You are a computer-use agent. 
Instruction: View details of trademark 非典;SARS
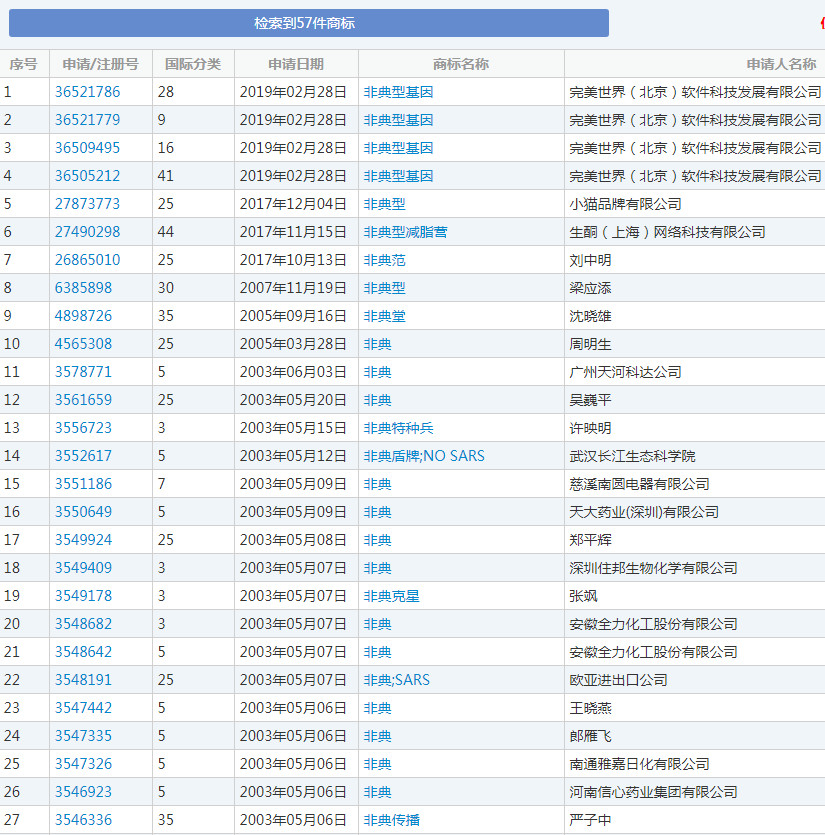pyautogui.click(x=398, y=679)
